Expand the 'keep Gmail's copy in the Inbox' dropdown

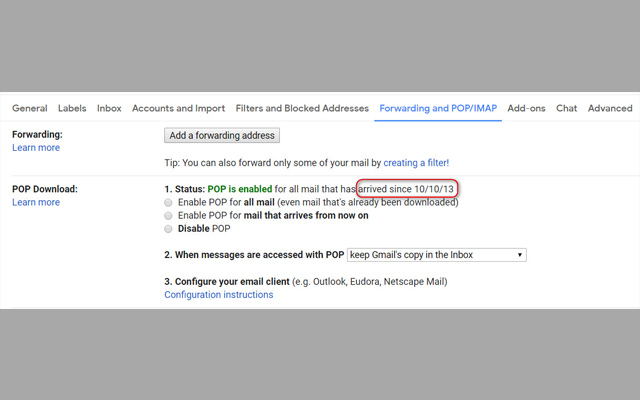click(436, 255)
